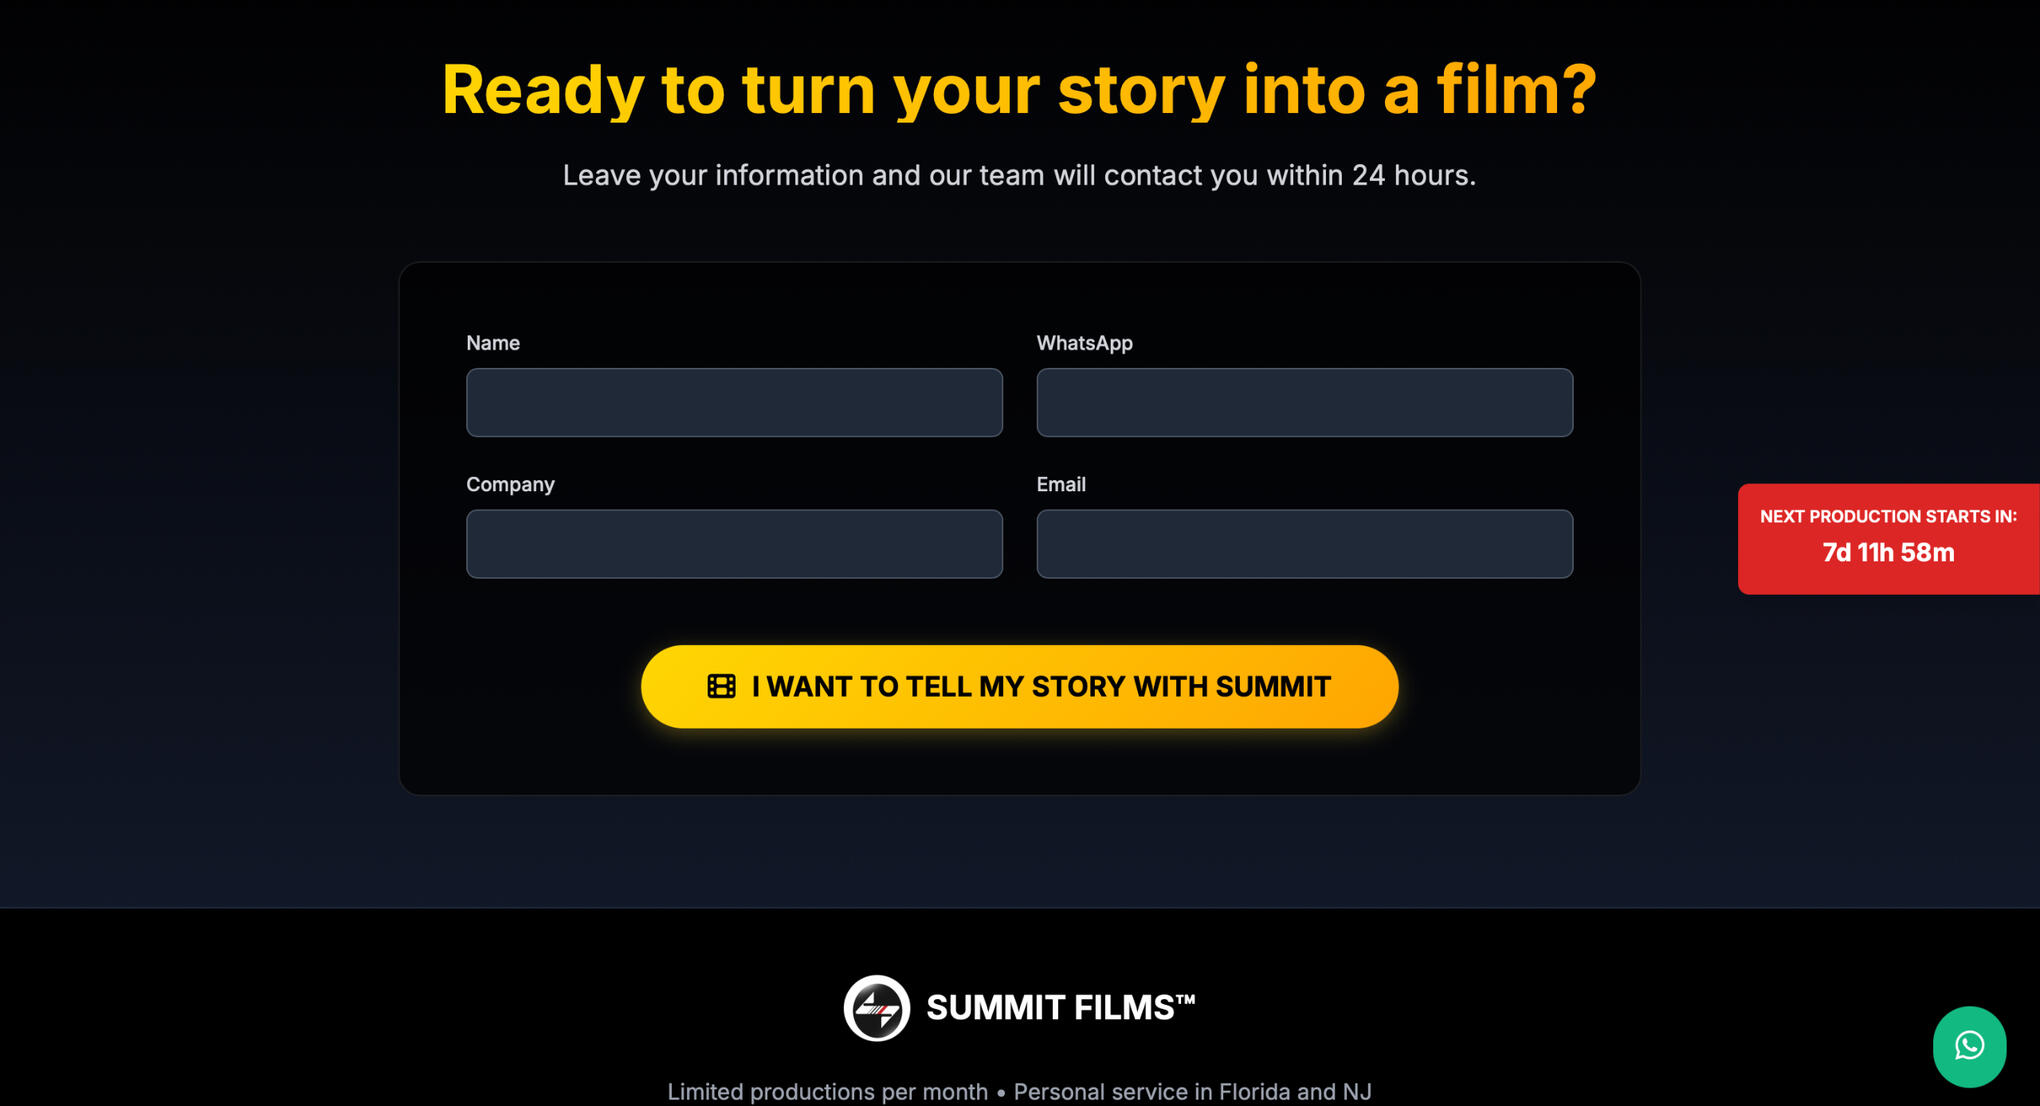Image resolution: width=2040 pixels, height=1106 pixels.
Task: Click the SUMMIT FILMS brand name text
Action: tap(1060, 1008)
